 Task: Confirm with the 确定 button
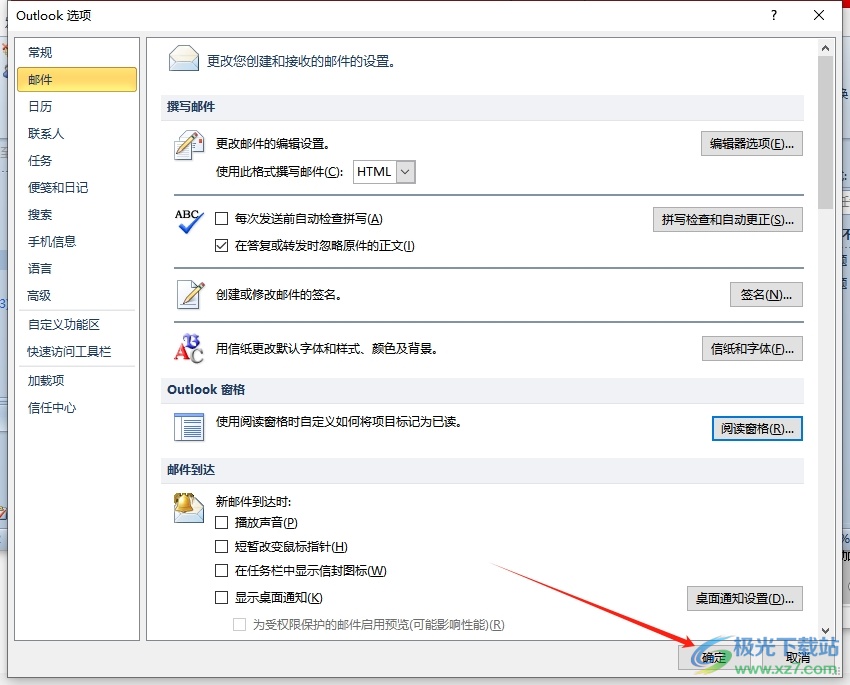click(713, 658)
